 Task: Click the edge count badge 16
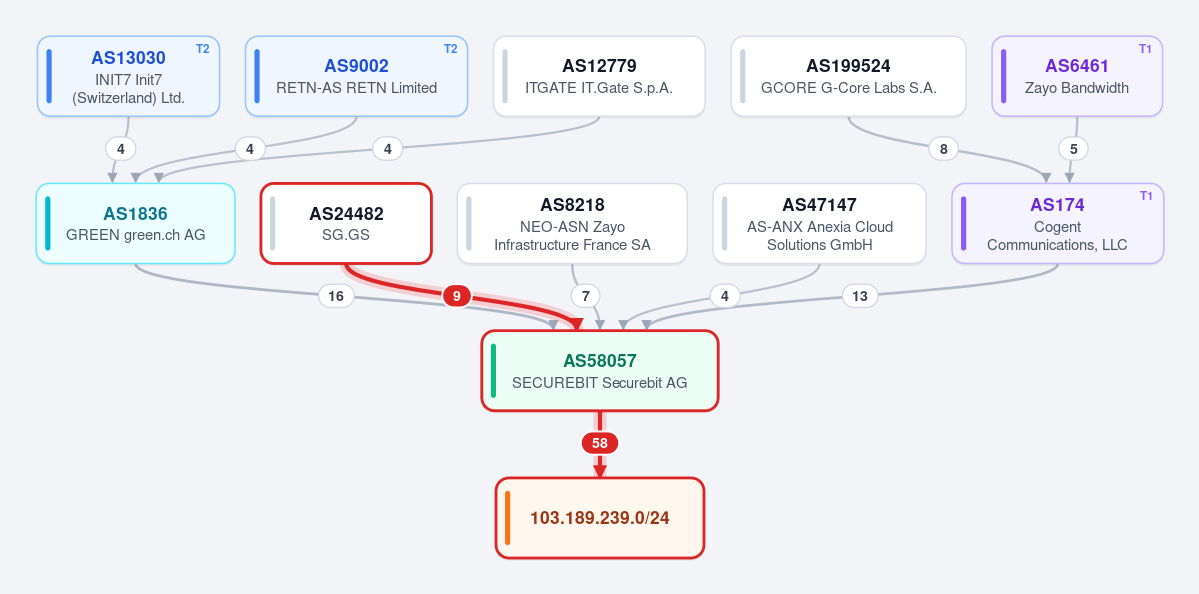click(336, 296)
